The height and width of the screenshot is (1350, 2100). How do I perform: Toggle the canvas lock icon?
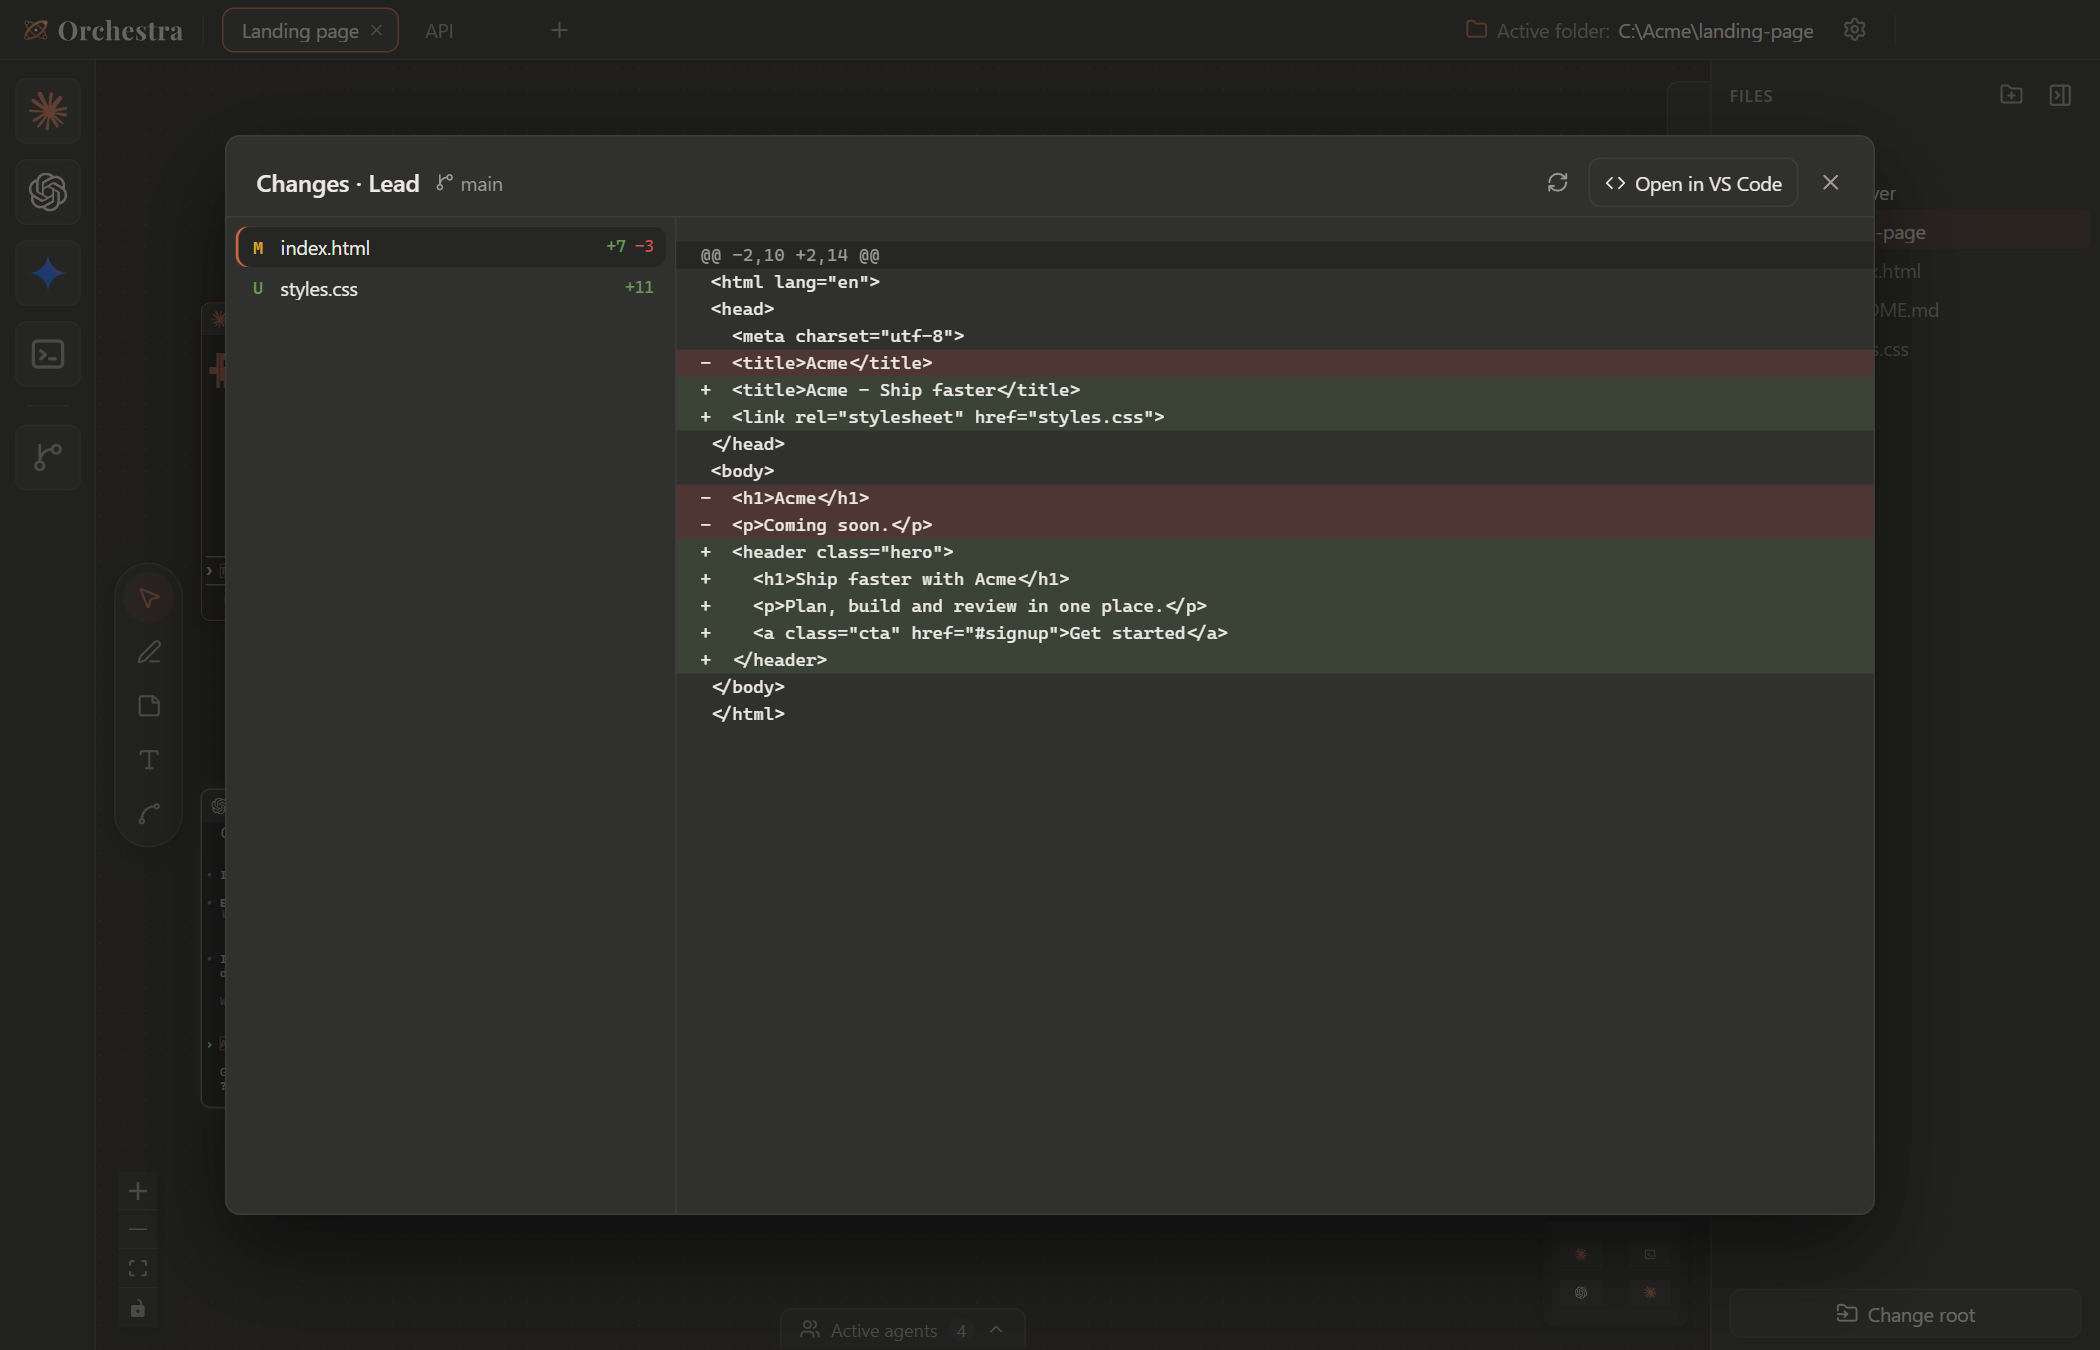coord(138,1308)
